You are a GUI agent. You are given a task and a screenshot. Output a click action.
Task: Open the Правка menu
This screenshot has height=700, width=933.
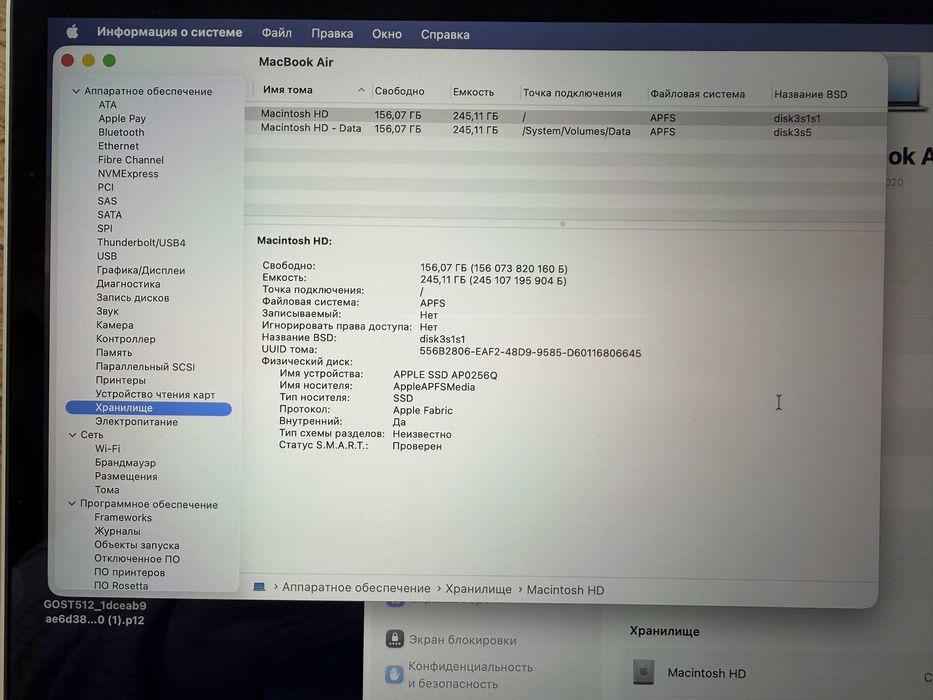tap(332, 33)
